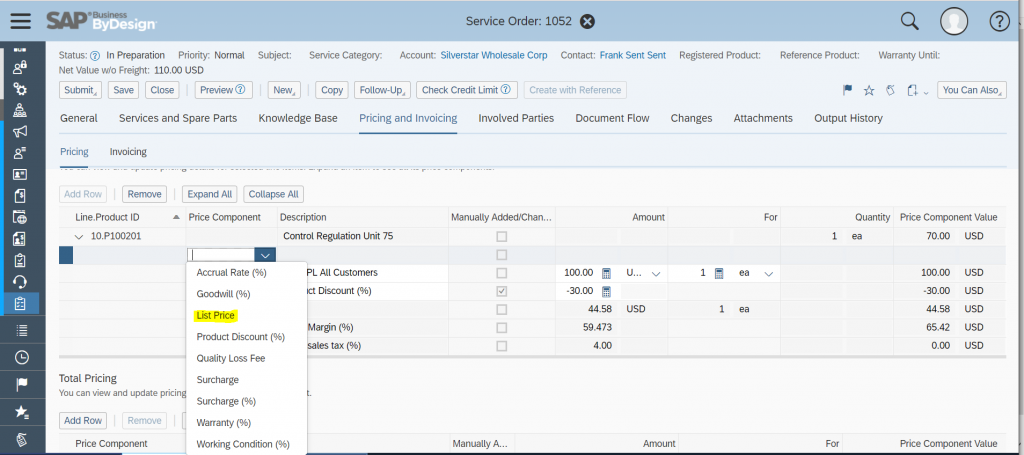Choose Goodwill (%) from the list
1024x455 pixels.
(x=223, y=294)
